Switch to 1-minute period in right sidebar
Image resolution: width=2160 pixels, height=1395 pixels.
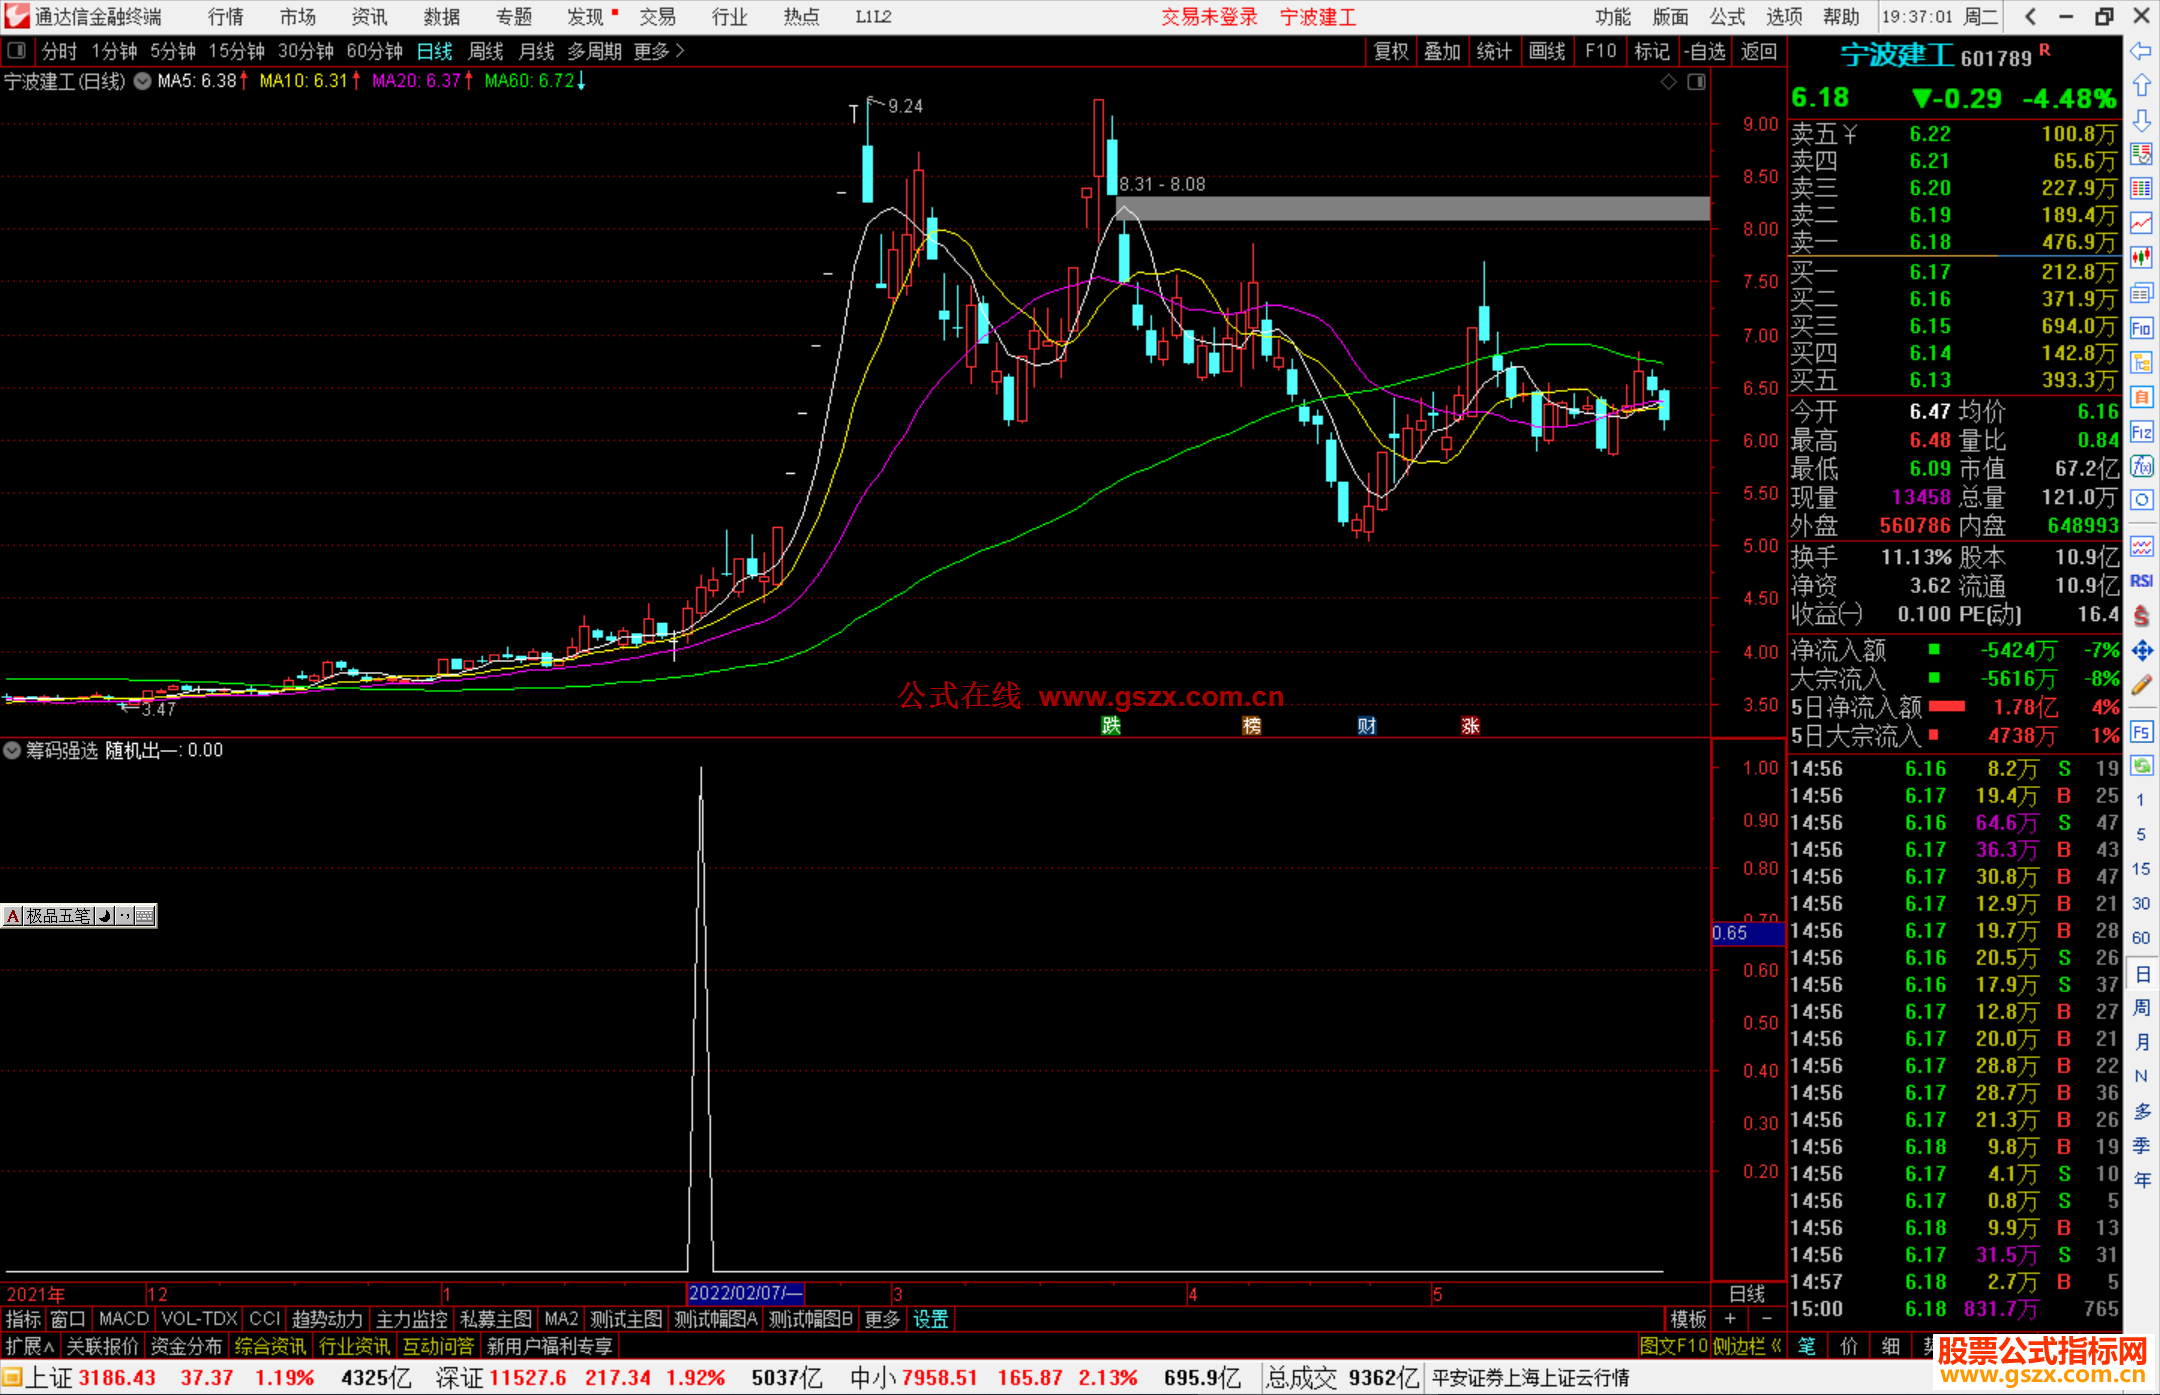click(2140, 800)
